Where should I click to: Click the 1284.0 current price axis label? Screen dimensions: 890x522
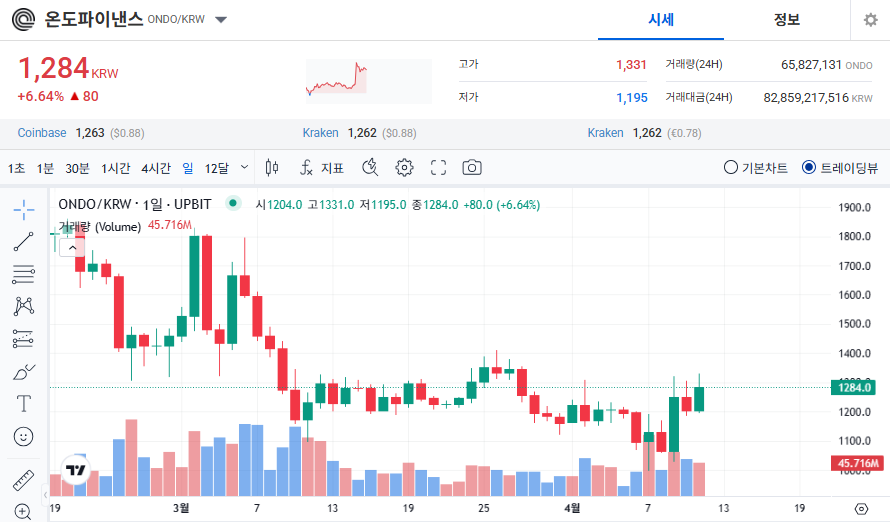tap(854, 388)
